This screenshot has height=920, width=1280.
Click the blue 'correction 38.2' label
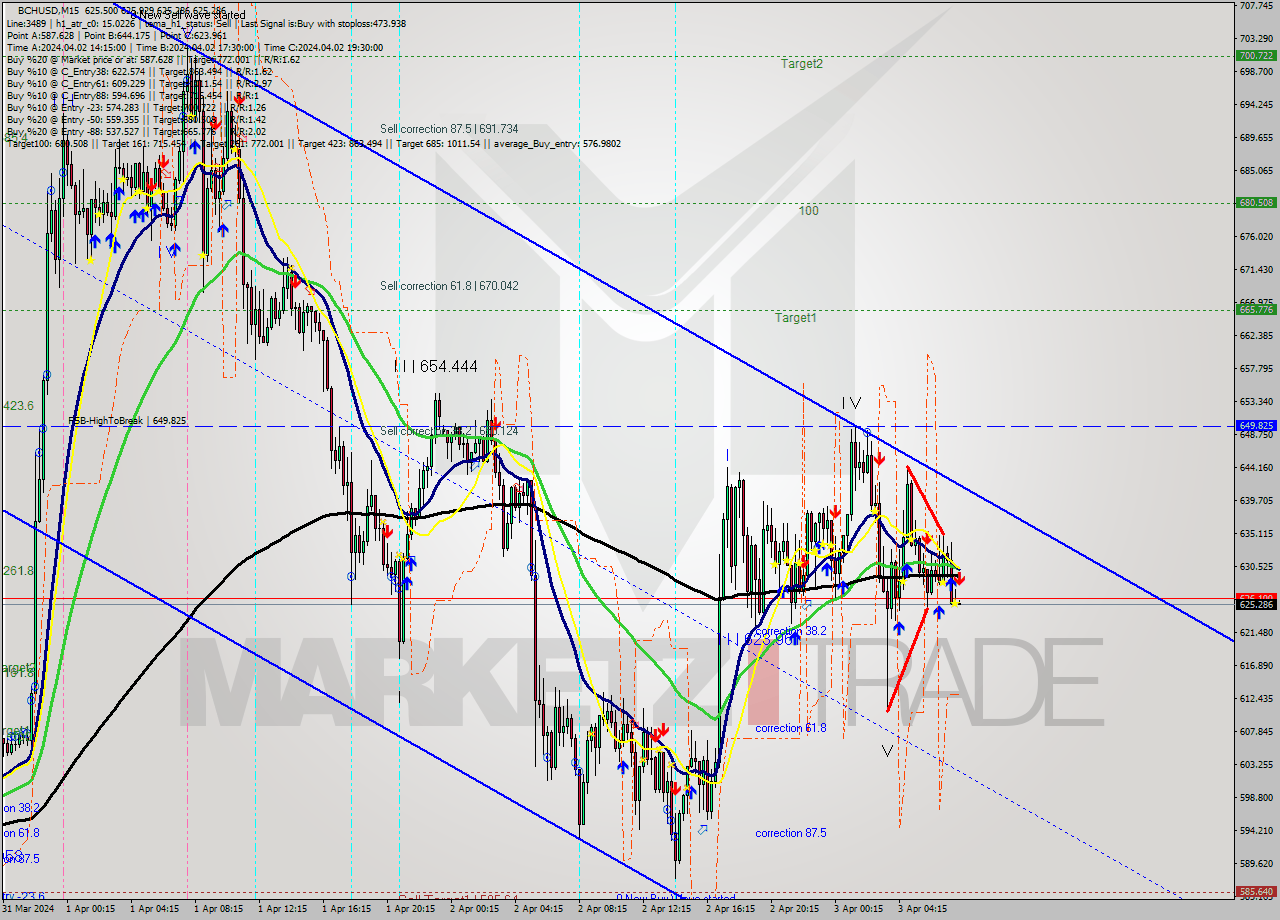tap(791, 631)
